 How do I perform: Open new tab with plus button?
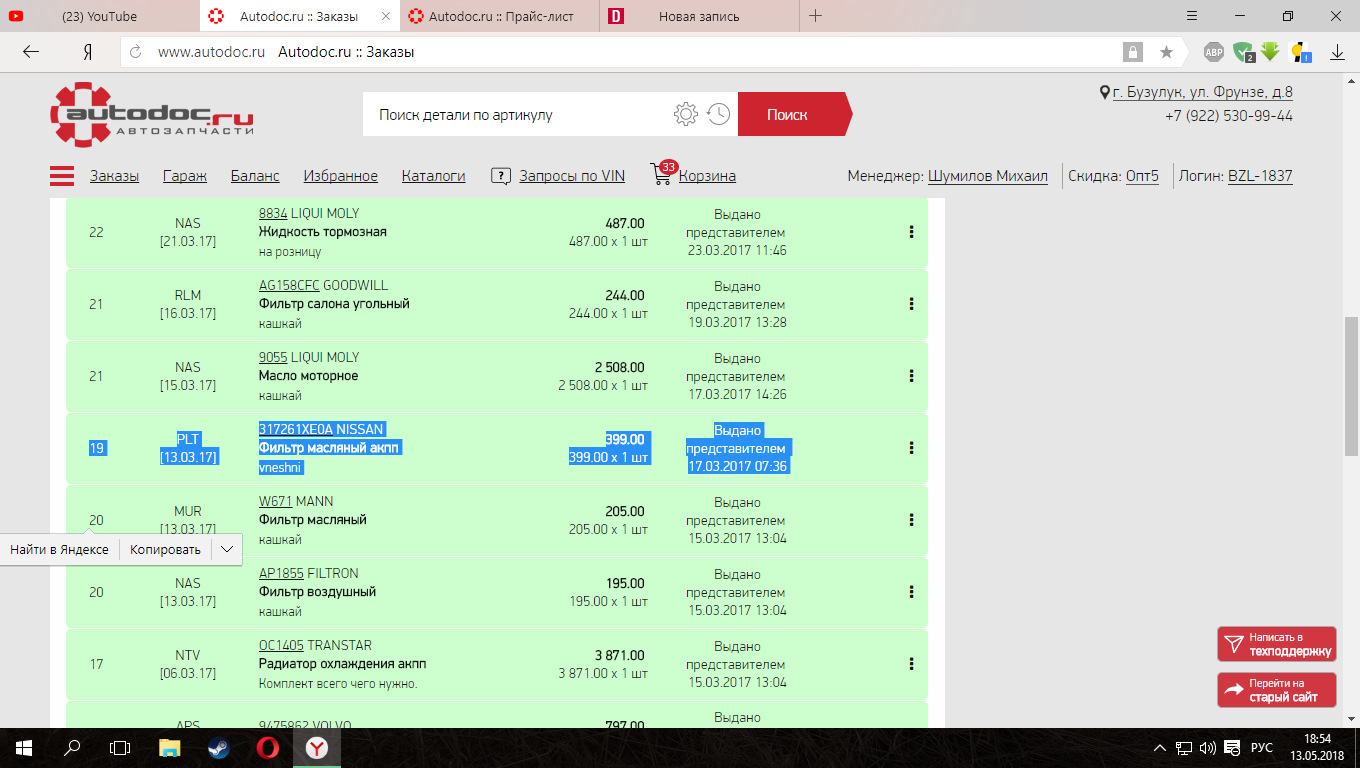[816, 16]
